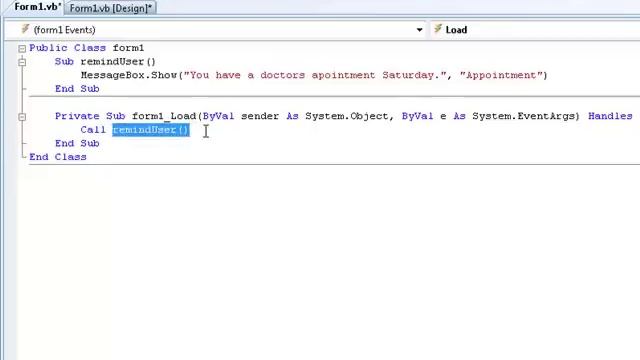640x360 pixels.
Task: Open the Load method dropdown
Action: pos(535,30)
